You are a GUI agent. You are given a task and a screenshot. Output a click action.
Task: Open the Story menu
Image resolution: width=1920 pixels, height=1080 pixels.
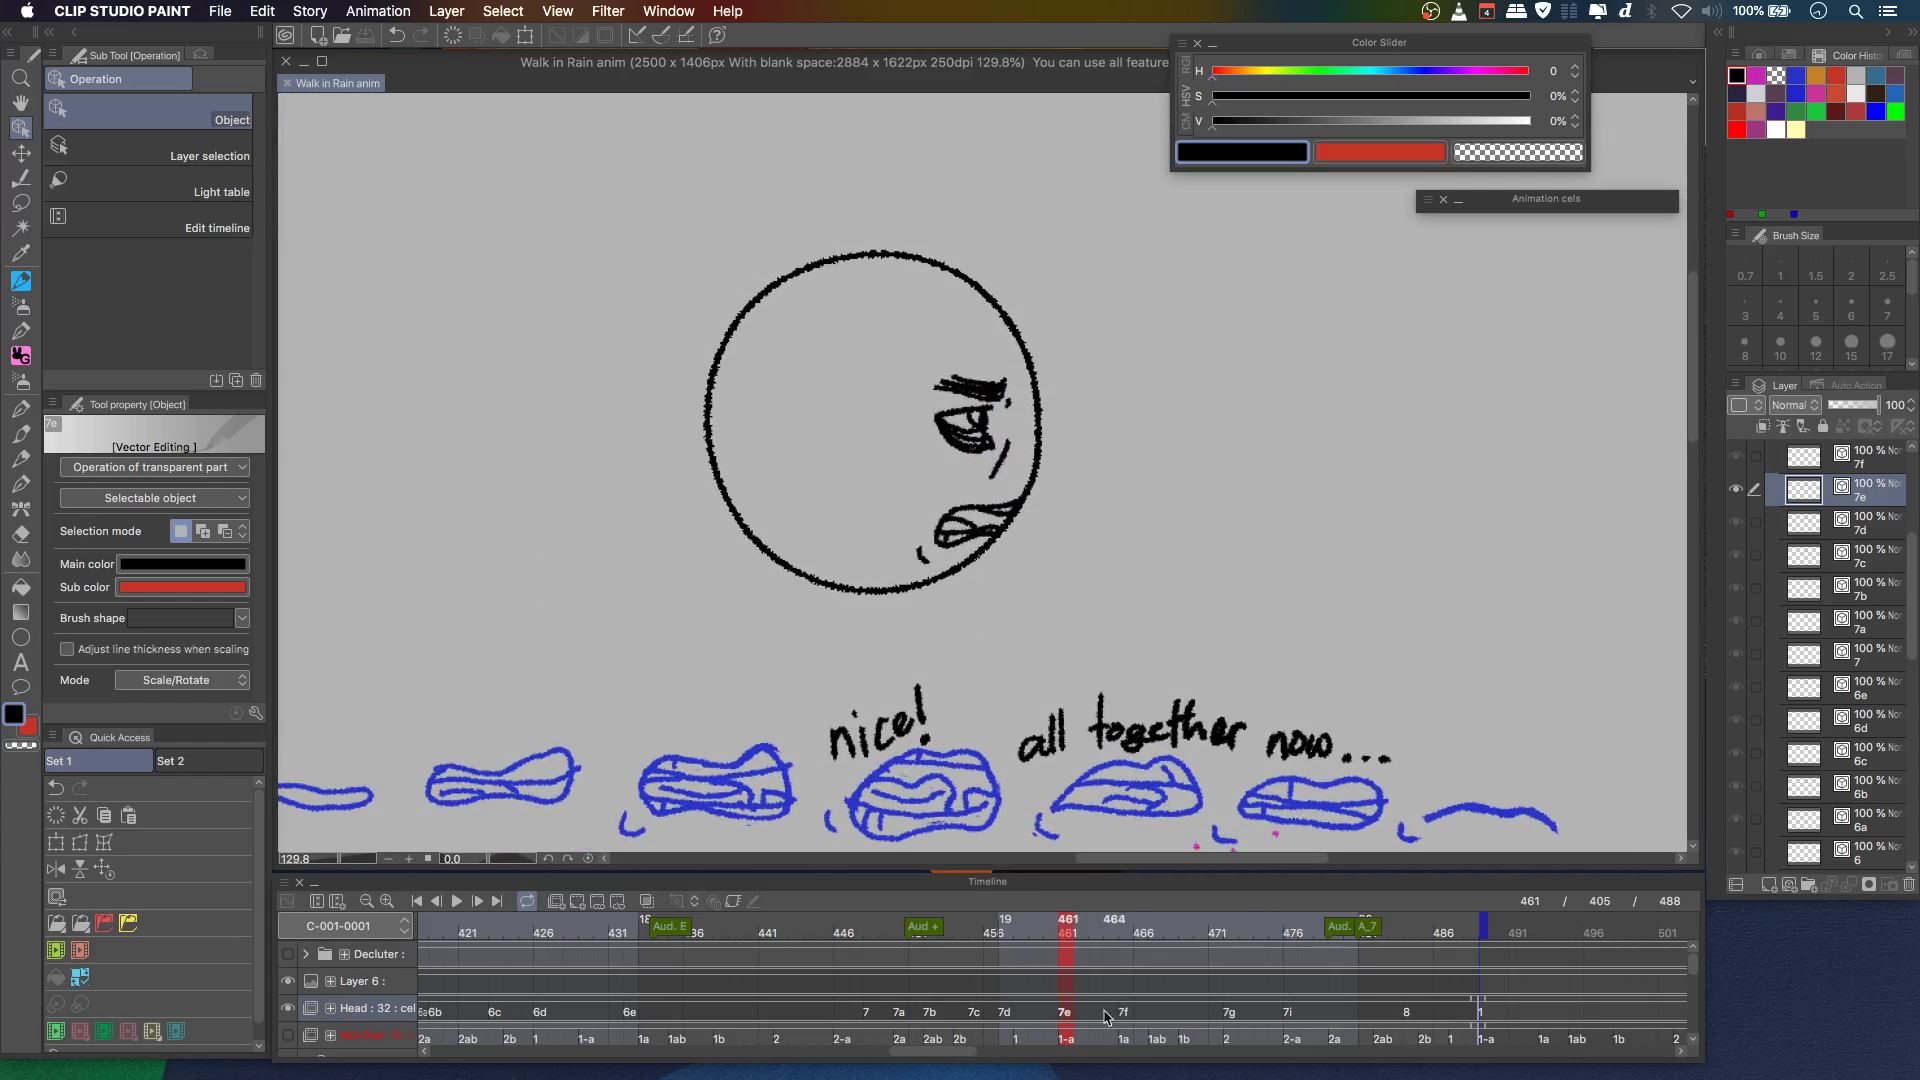tap(310, 11)
